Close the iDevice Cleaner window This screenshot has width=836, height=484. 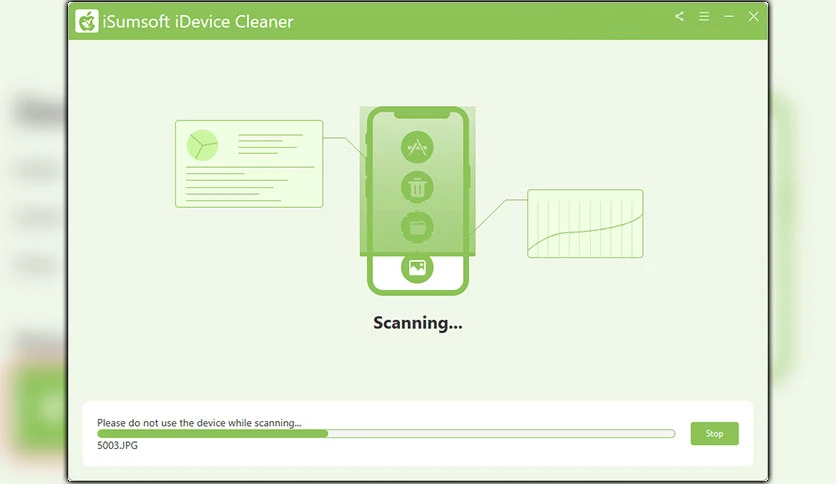(753, 17)
